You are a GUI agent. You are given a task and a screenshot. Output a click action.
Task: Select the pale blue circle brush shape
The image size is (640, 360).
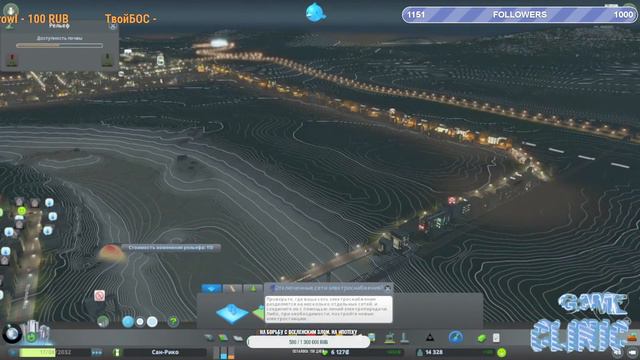[152, 322]
